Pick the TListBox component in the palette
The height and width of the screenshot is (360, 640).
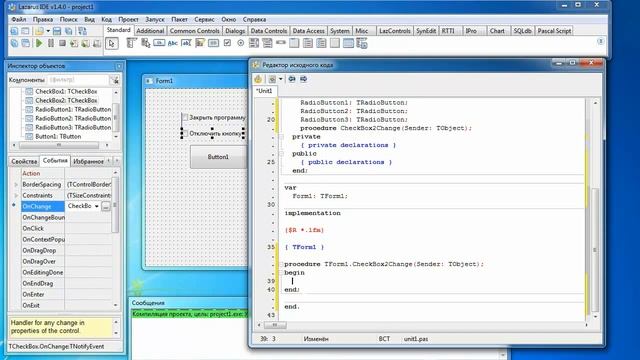click(253, 43)
